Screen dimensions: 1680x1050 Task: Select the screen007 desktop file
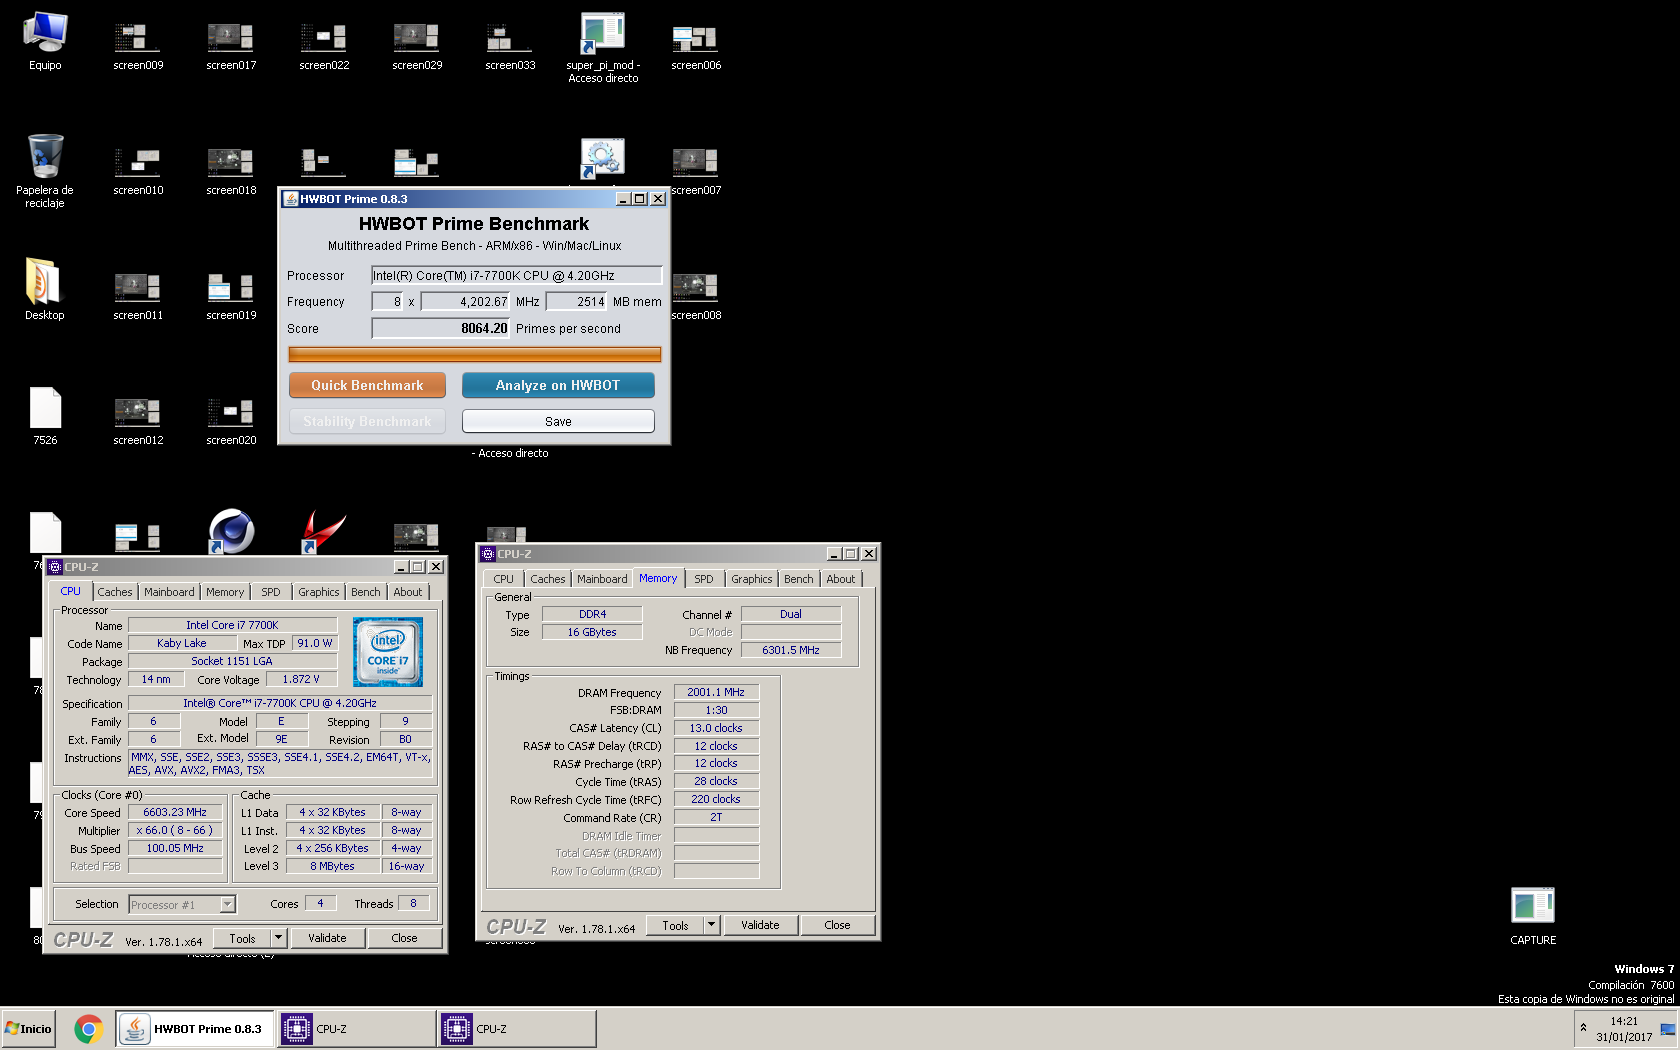(x=696, y=170)
